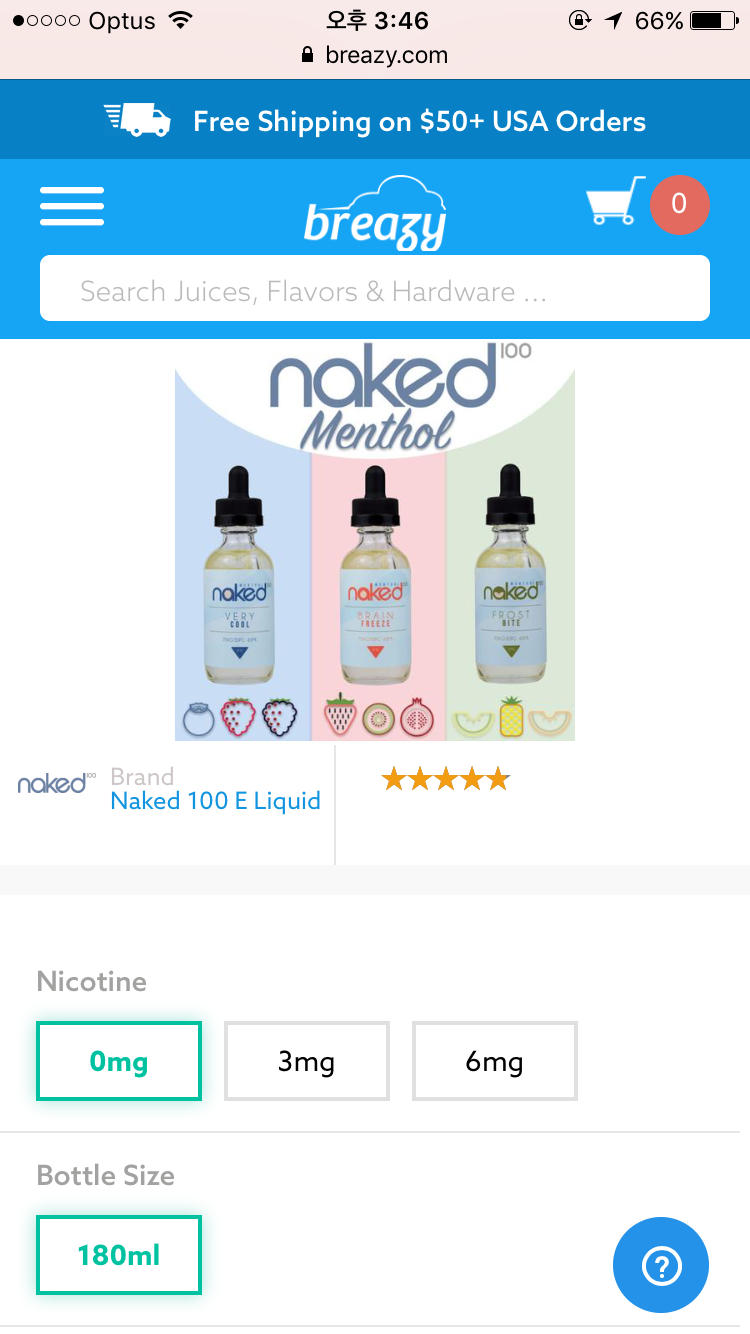Screen dimensions: 750x1334
Task: Select the 3mg nicotine option
Action: [x=306, y=1061]
